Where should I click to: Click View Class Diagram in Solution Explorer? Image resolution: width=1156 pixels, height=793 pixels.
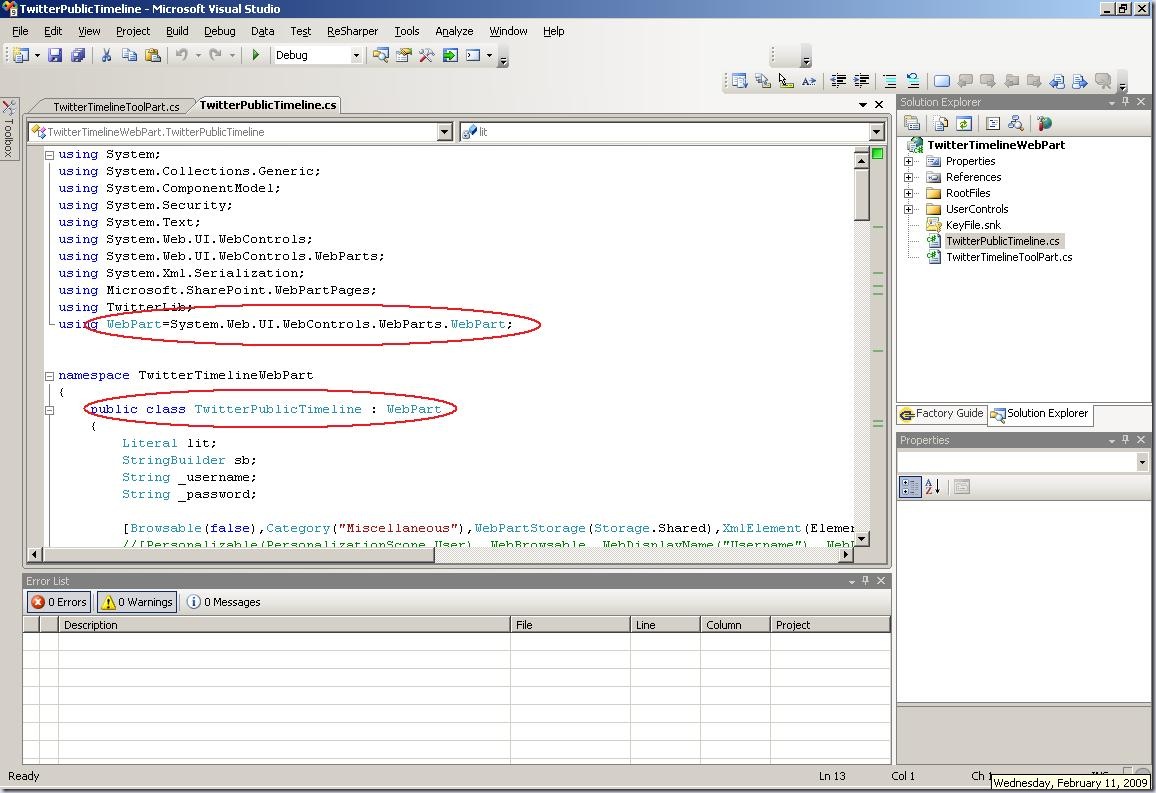point(1015,123)
